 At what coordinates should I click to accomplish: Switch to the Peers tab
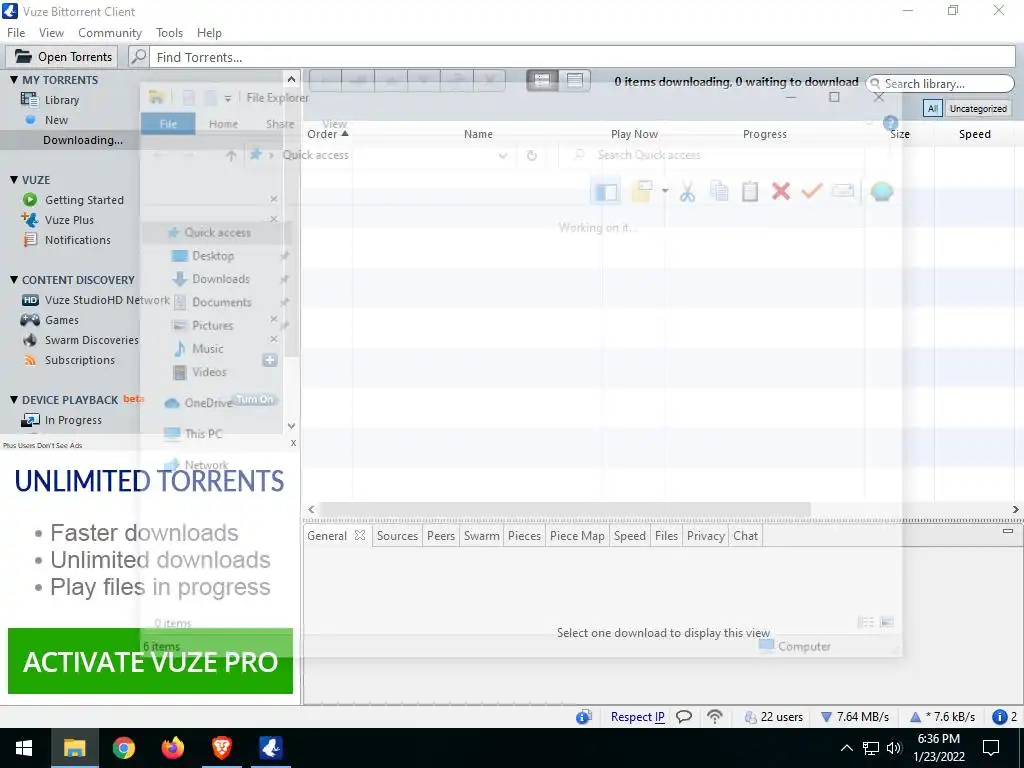tap(441, 536)
